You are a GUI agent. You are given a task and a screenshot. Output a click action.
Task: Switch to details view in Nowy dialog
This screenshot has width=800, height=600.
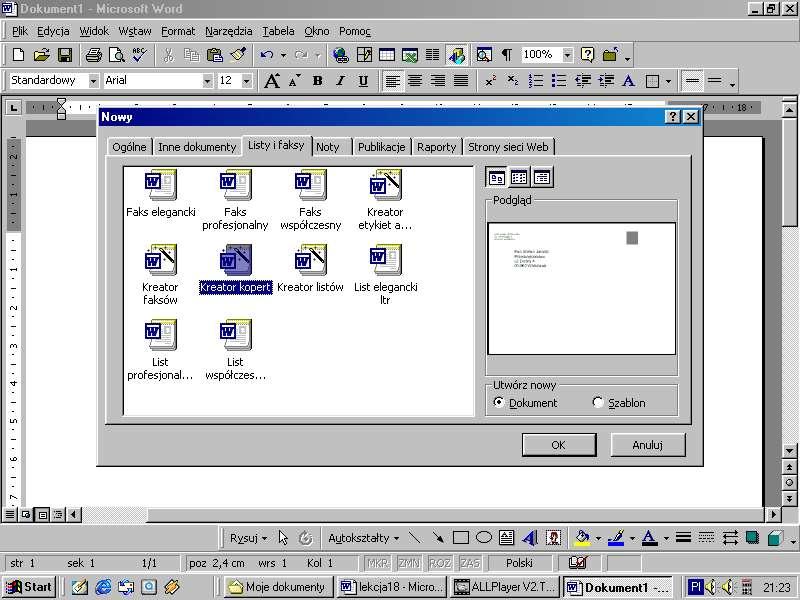click(x=542, y=178)
